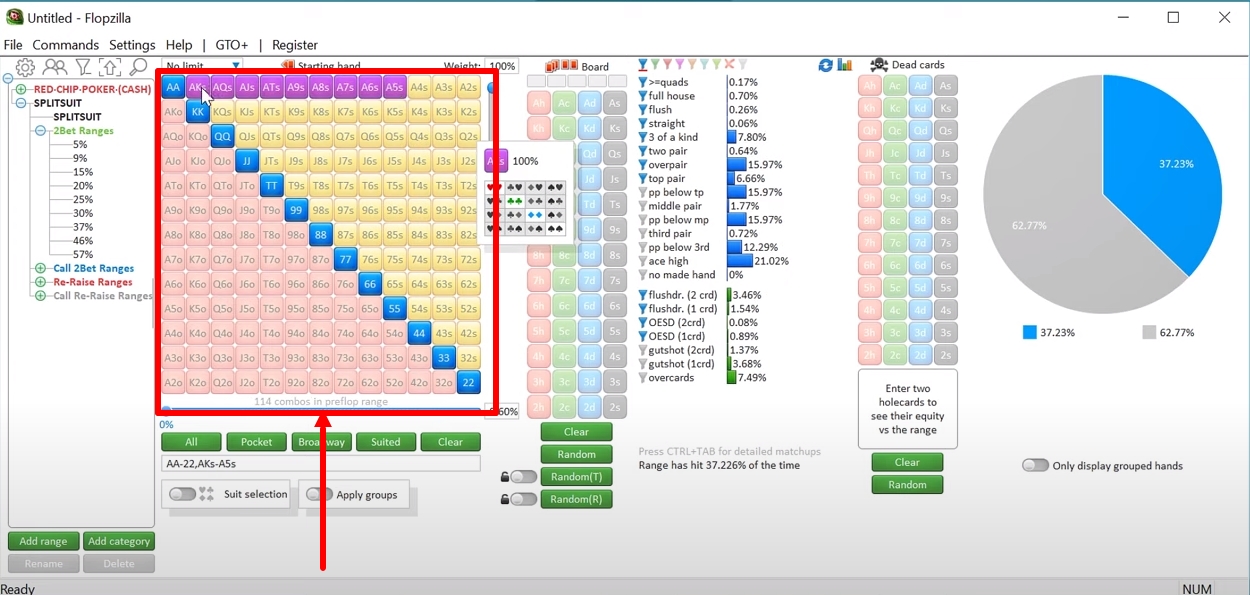Viewport: 1250px width, 595px height.
Task: Open the Settings menu
Action: (x=132, y=45)
